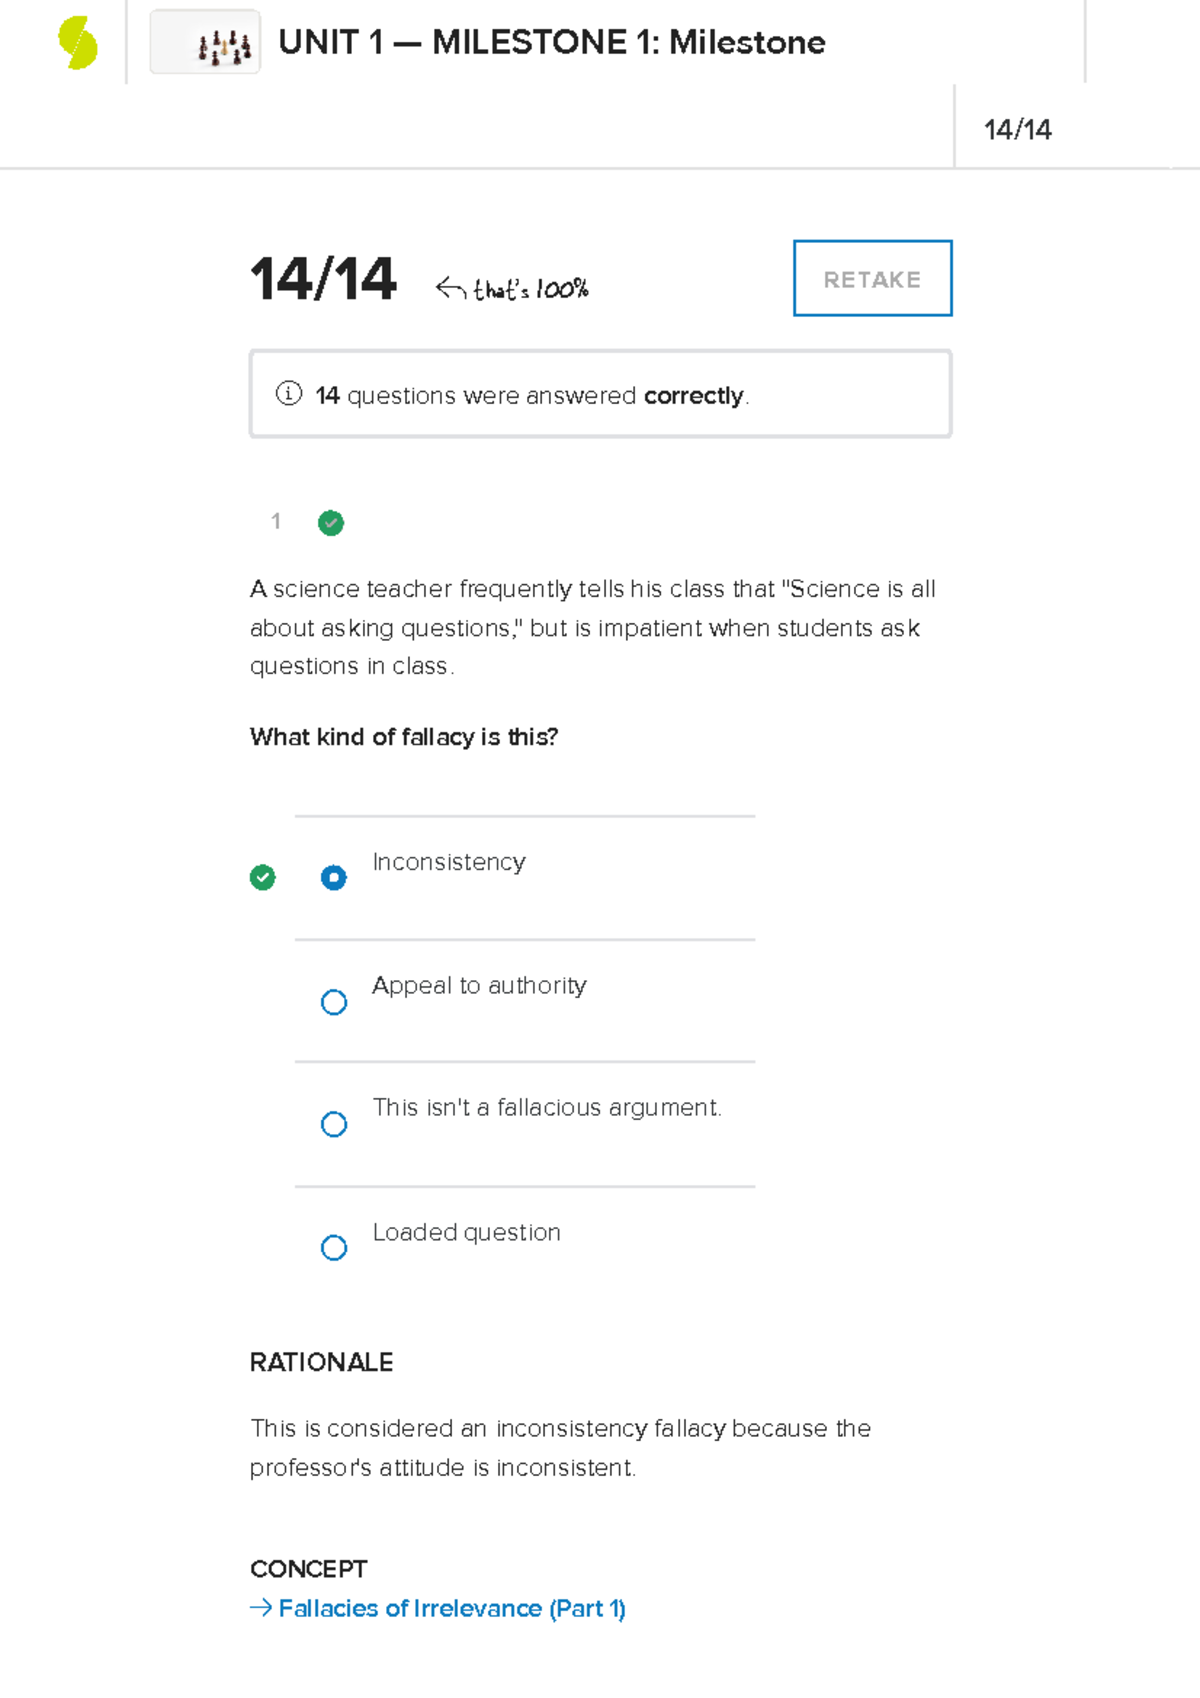Click the info icon beside 14 questions
1200x1698 pixels.
pos(288,393)
